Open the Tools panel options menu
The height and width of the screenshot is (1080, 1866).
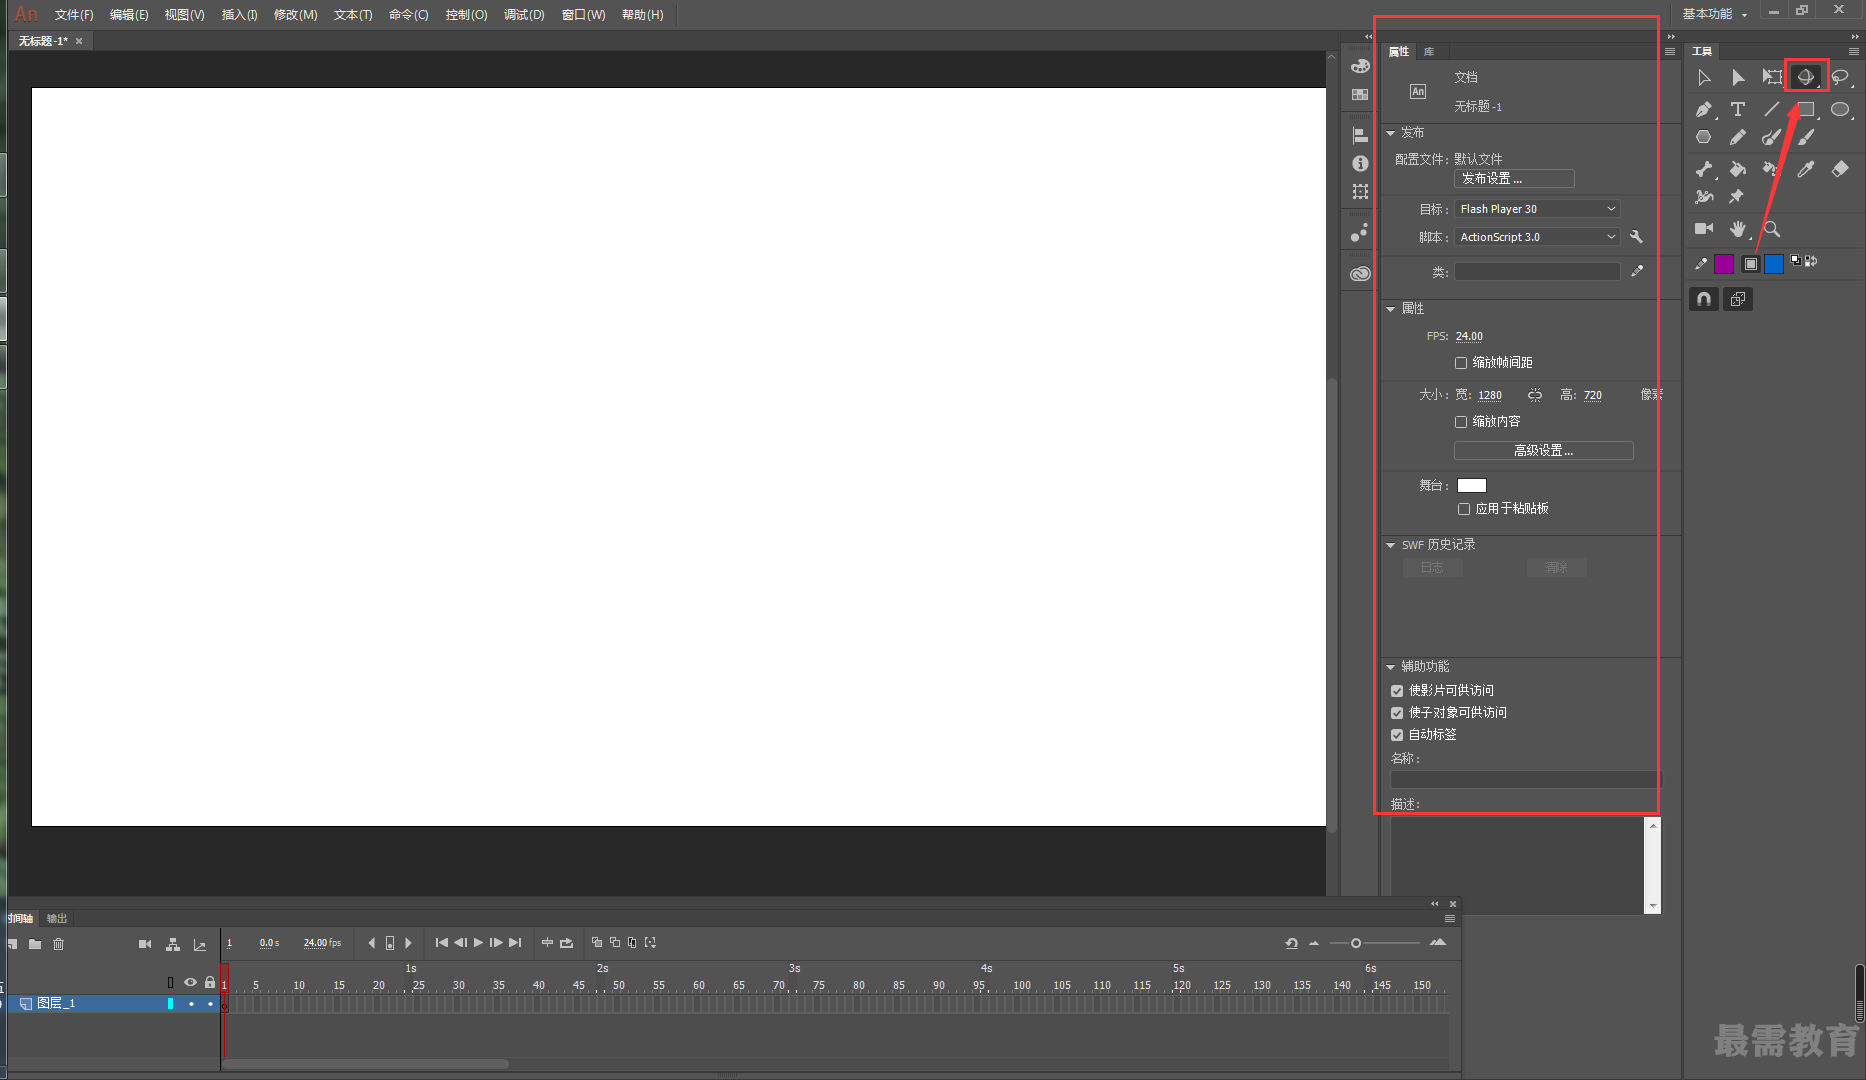click(x=1854, y=51)
